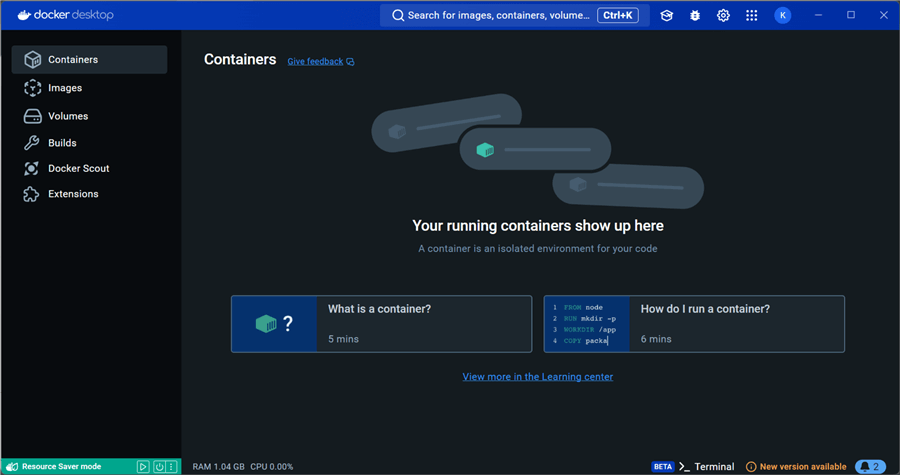Toggle the engine play/pause button

coord(143,466)
